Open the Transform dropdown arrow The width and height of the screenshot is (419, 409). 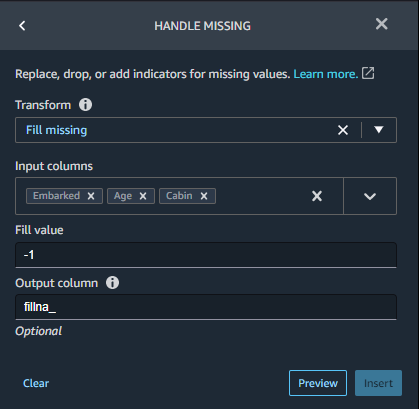pyautogui.click(x=379, y=130)
